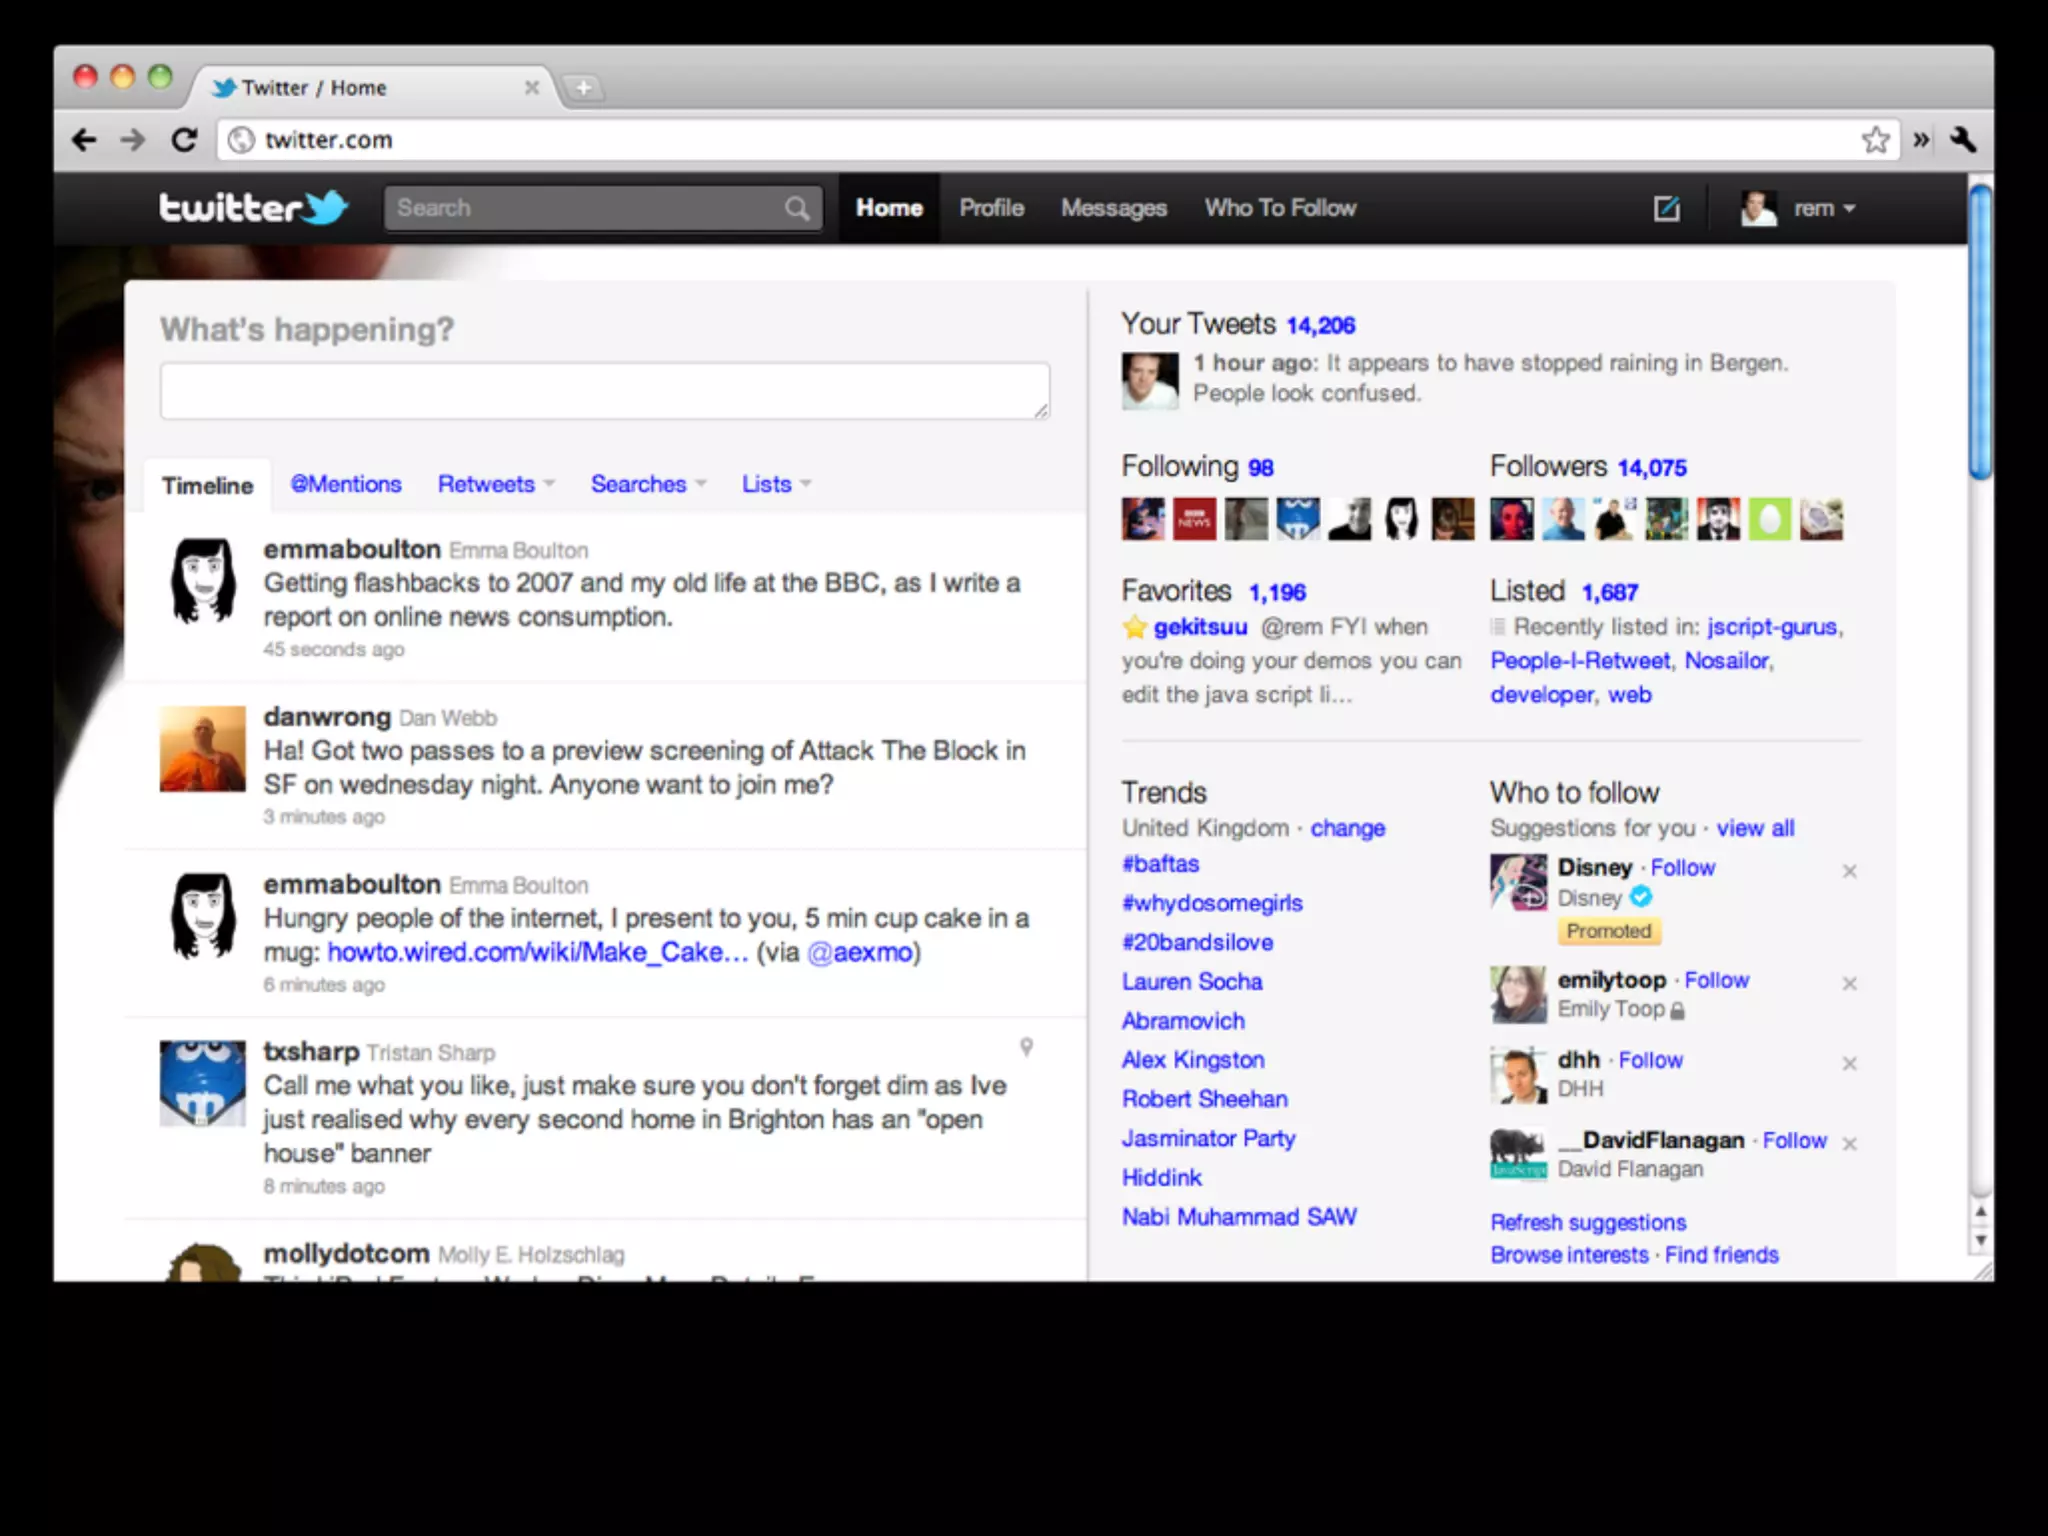2048x1536 pixels.
Task: Click the vertical page scrollbar thumb
Action: 1979,330
